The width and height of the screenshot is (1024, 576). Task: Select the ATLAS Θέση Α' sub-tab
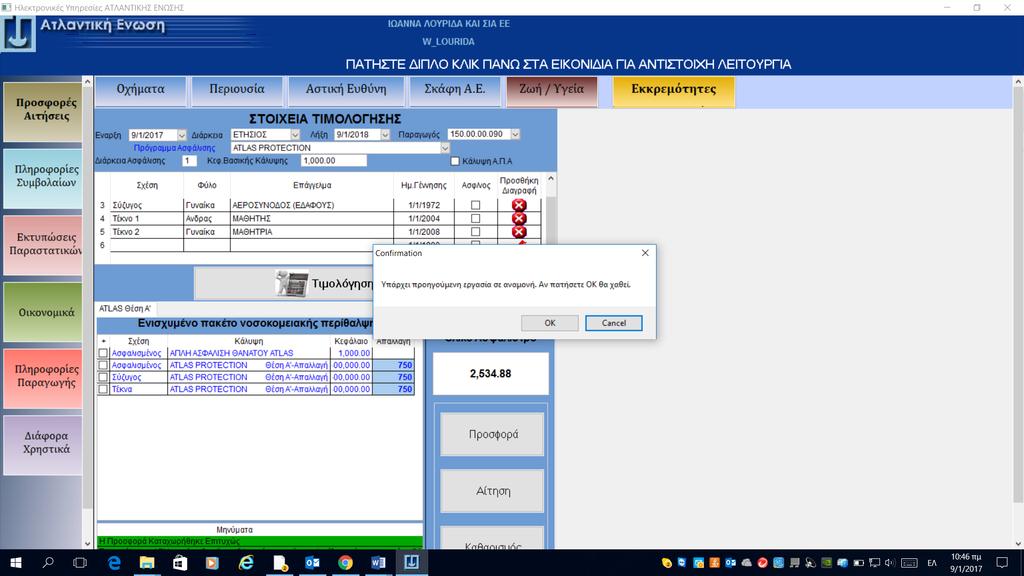(125, 308)
